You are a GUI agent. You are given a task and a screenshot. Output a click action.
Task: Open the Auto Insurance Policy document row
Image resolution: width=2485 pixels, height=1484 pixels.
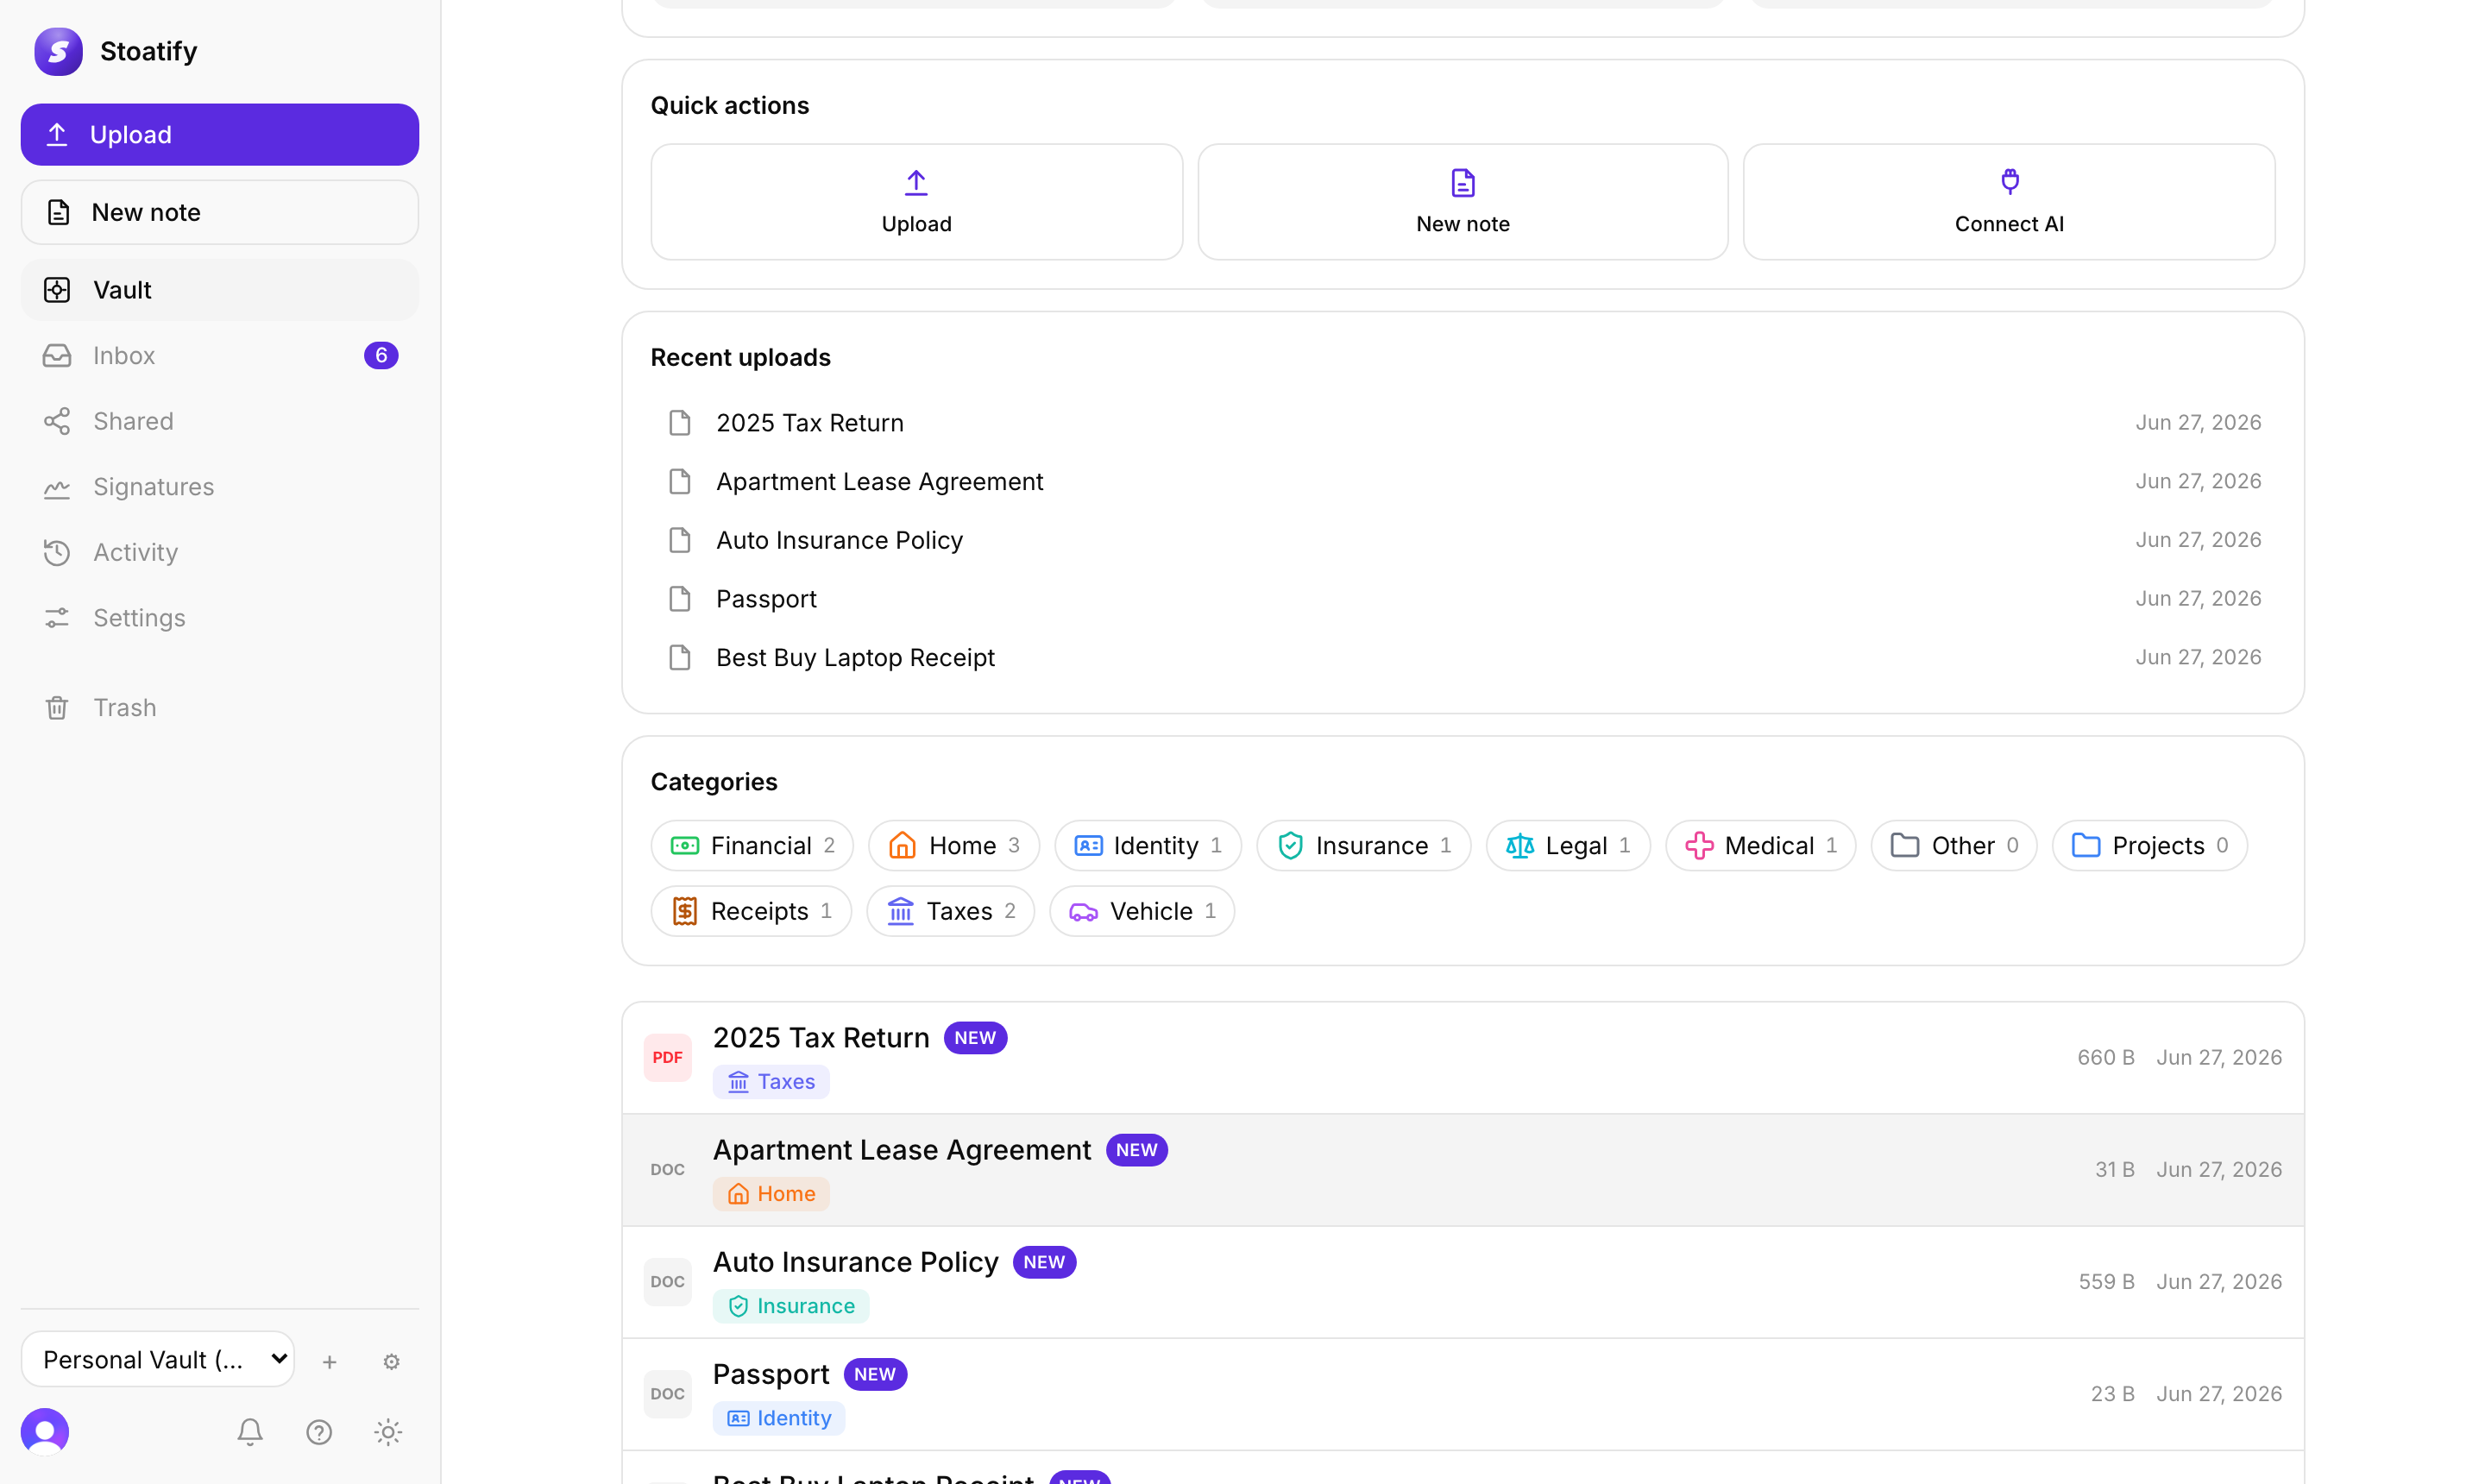coord(1463,1282)
